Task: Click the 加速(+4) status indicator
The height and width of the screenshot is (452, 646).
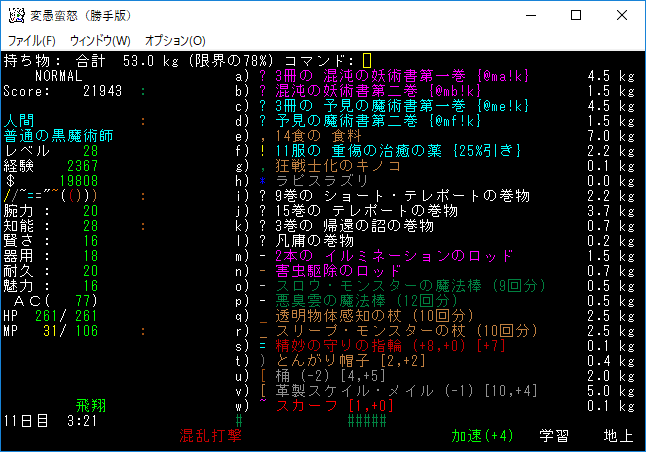Action: (481, 437)
